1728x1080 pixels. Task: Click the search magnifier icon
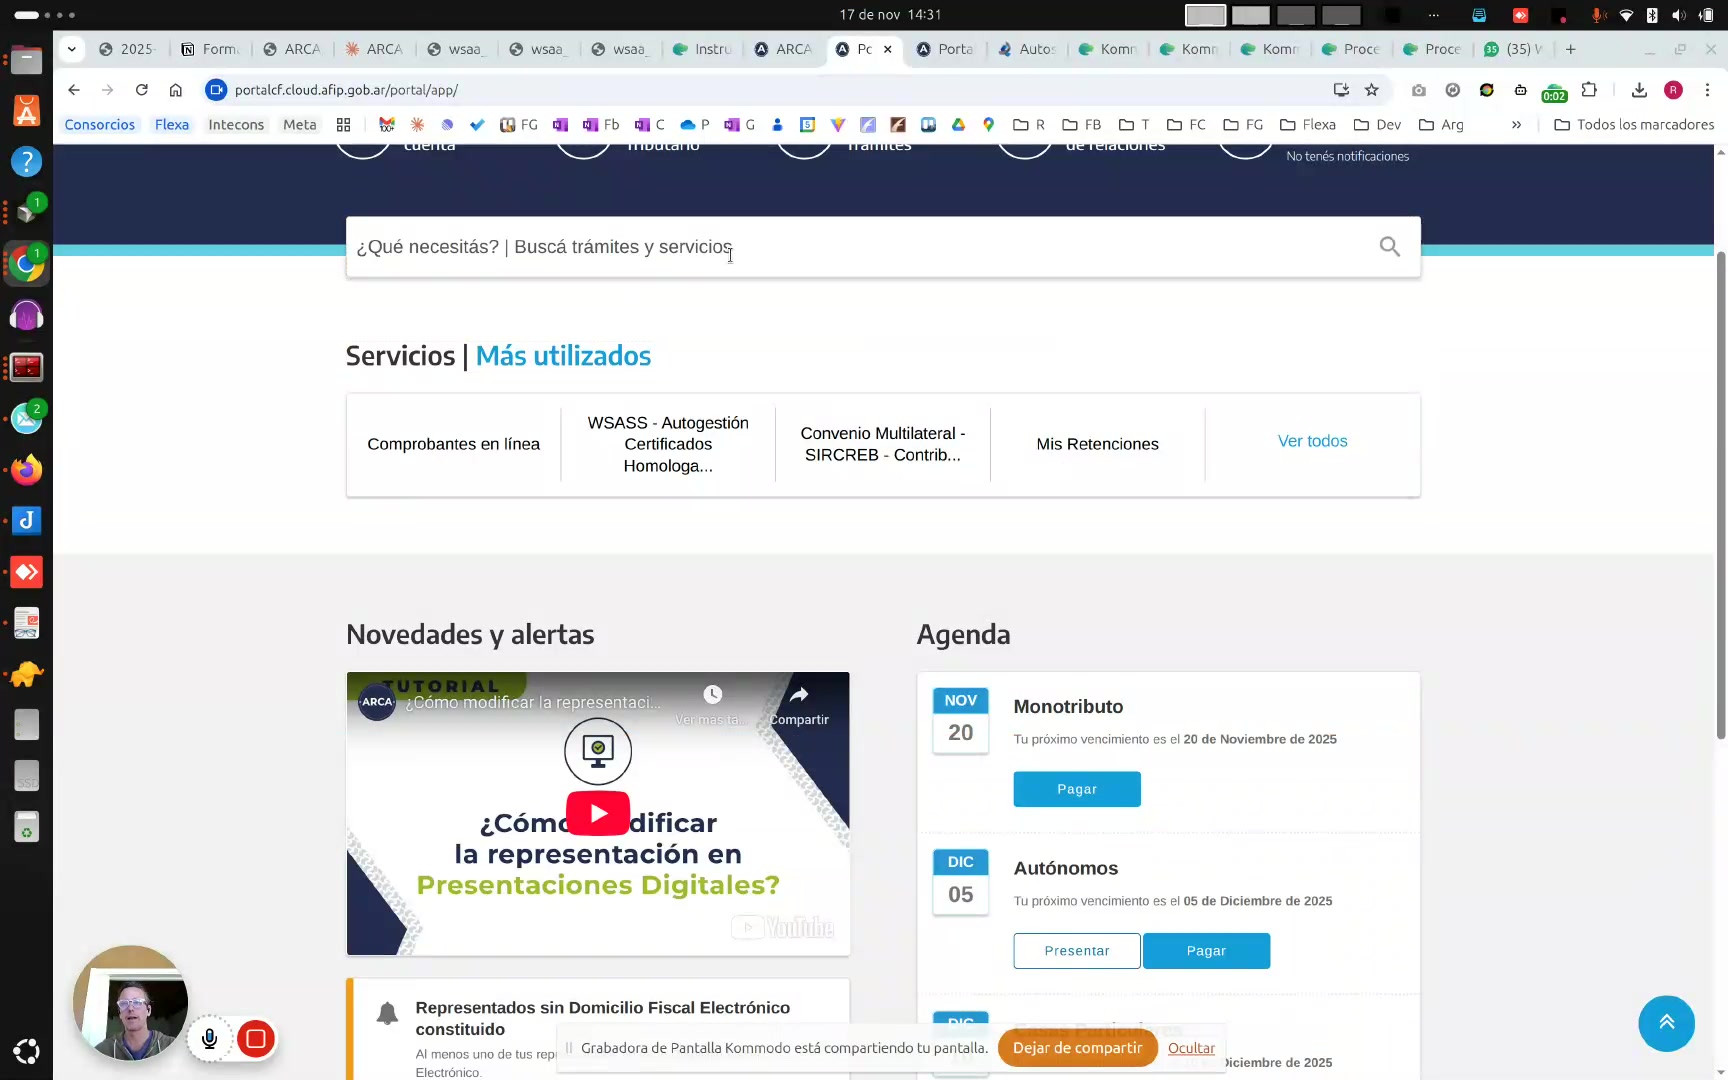[1389, 247]
